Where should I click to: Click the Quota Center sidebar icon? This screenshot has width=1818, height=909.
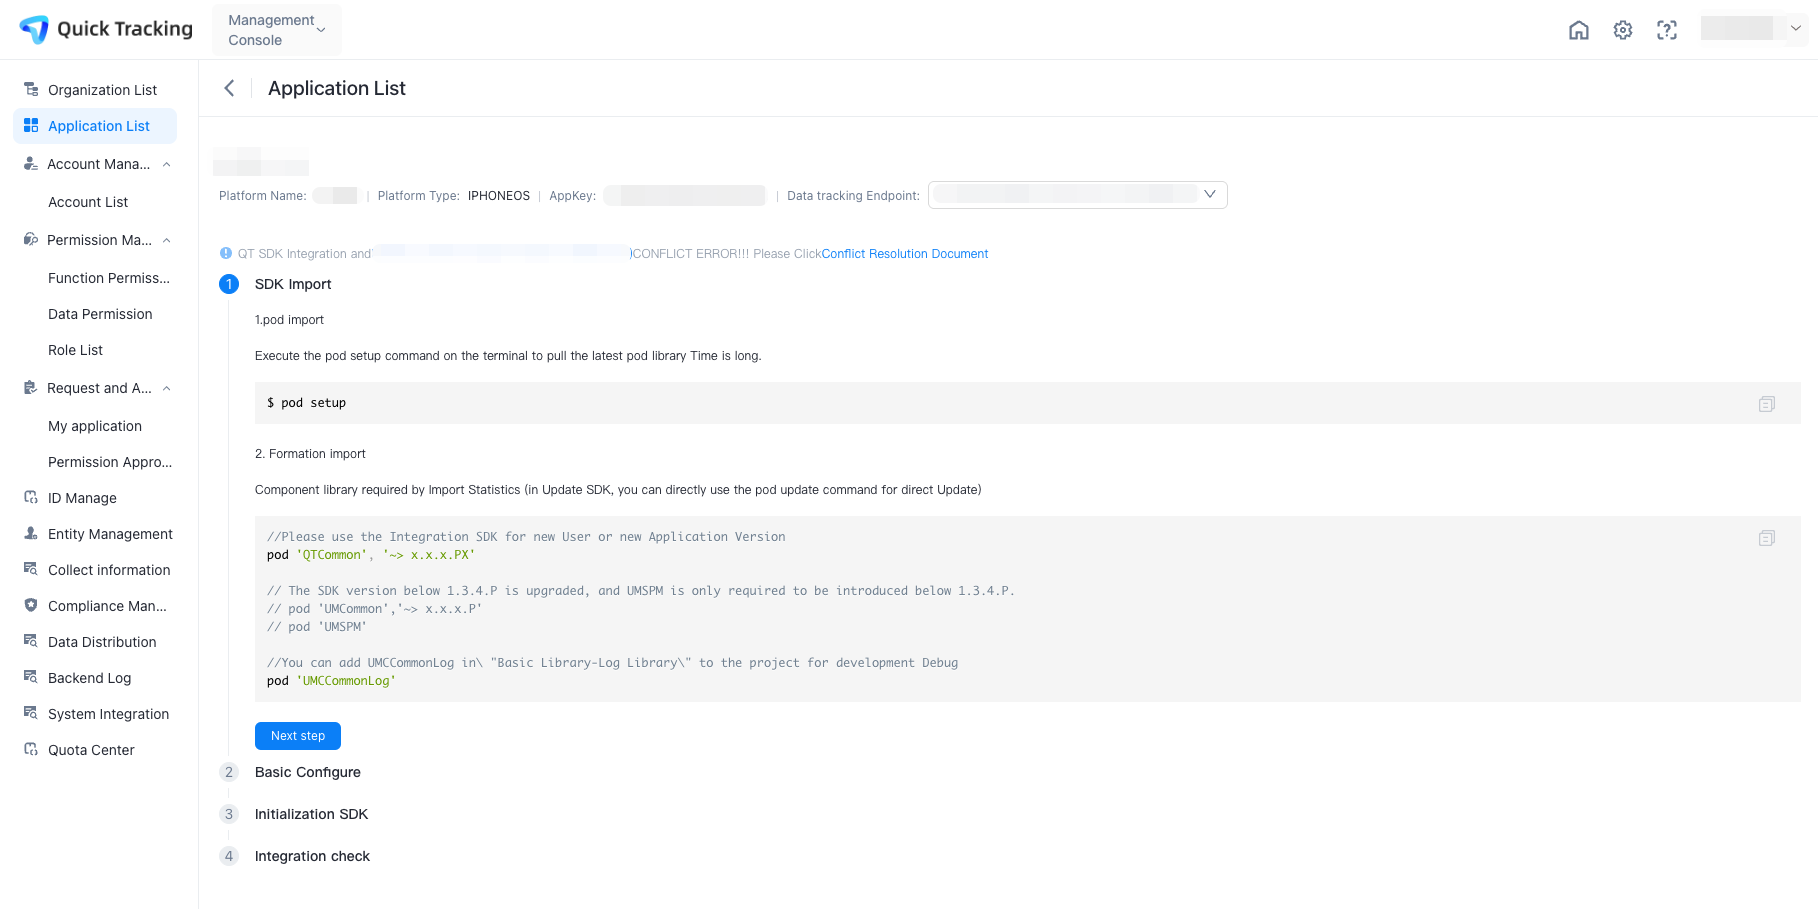(x=31, y=750)
